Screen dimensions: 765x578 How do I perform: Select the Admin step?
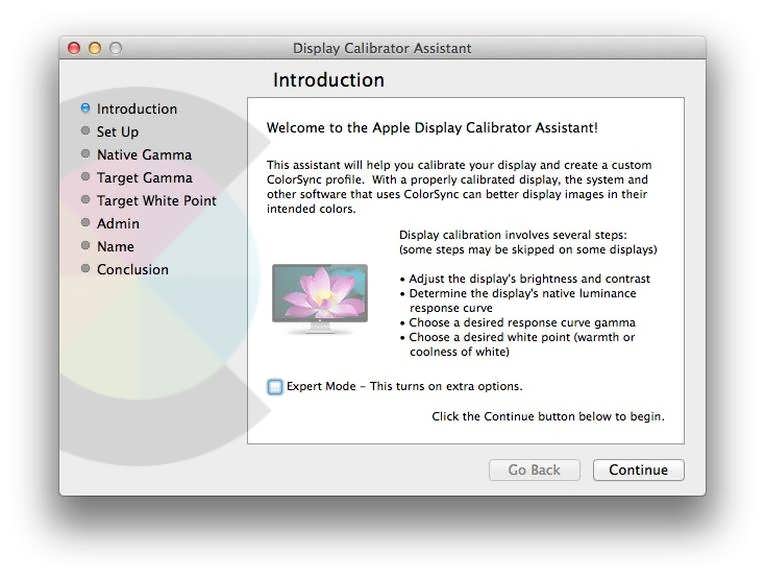(118, 223)
